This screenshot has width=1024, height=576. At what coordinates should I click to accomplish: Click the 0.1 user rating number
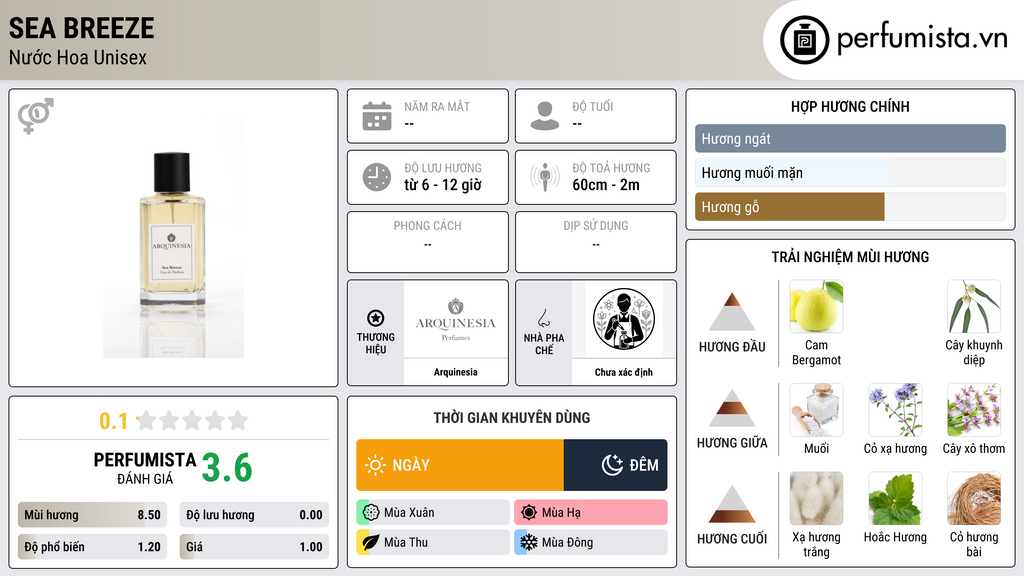pos(113,421)
